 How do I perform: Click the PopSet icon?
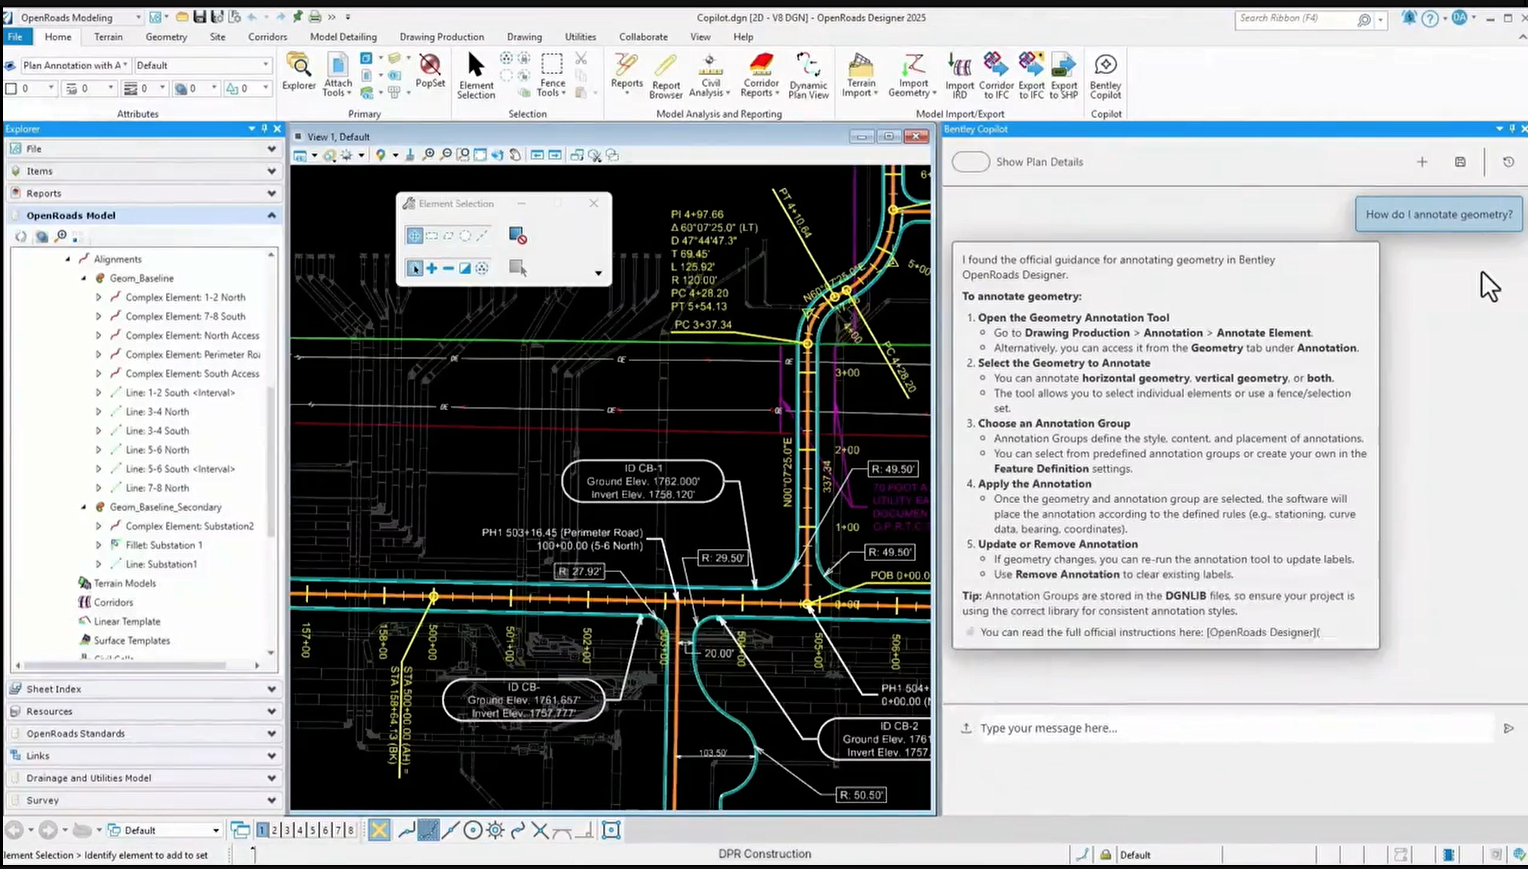pos(430,70)
